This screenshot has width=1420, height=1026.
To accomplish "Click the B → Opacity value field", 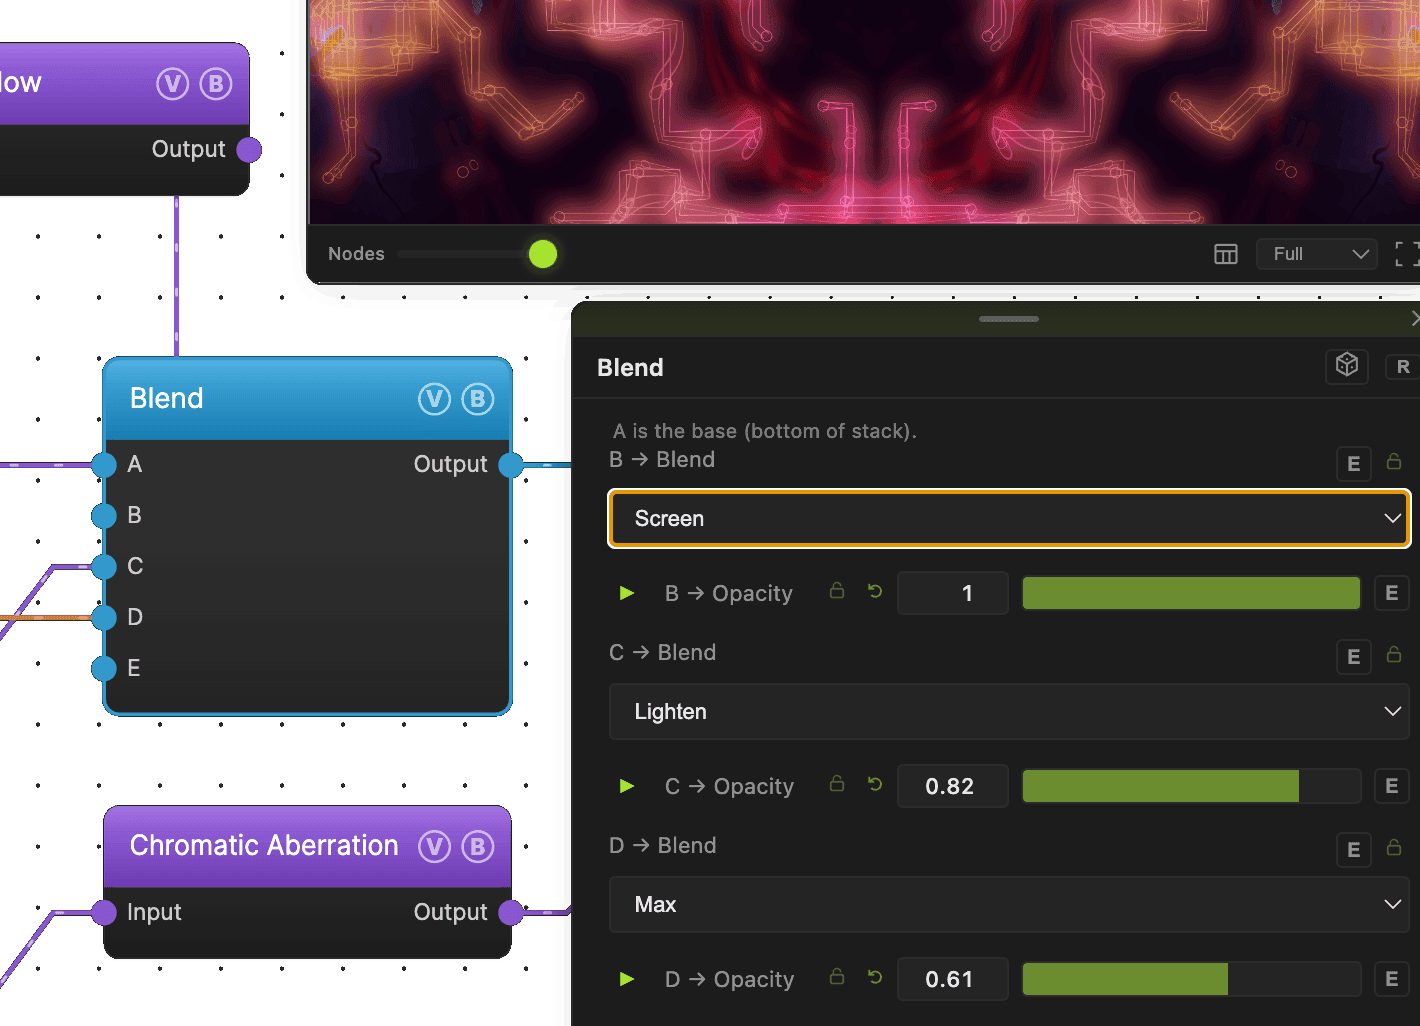I will (x=953, y=593).
